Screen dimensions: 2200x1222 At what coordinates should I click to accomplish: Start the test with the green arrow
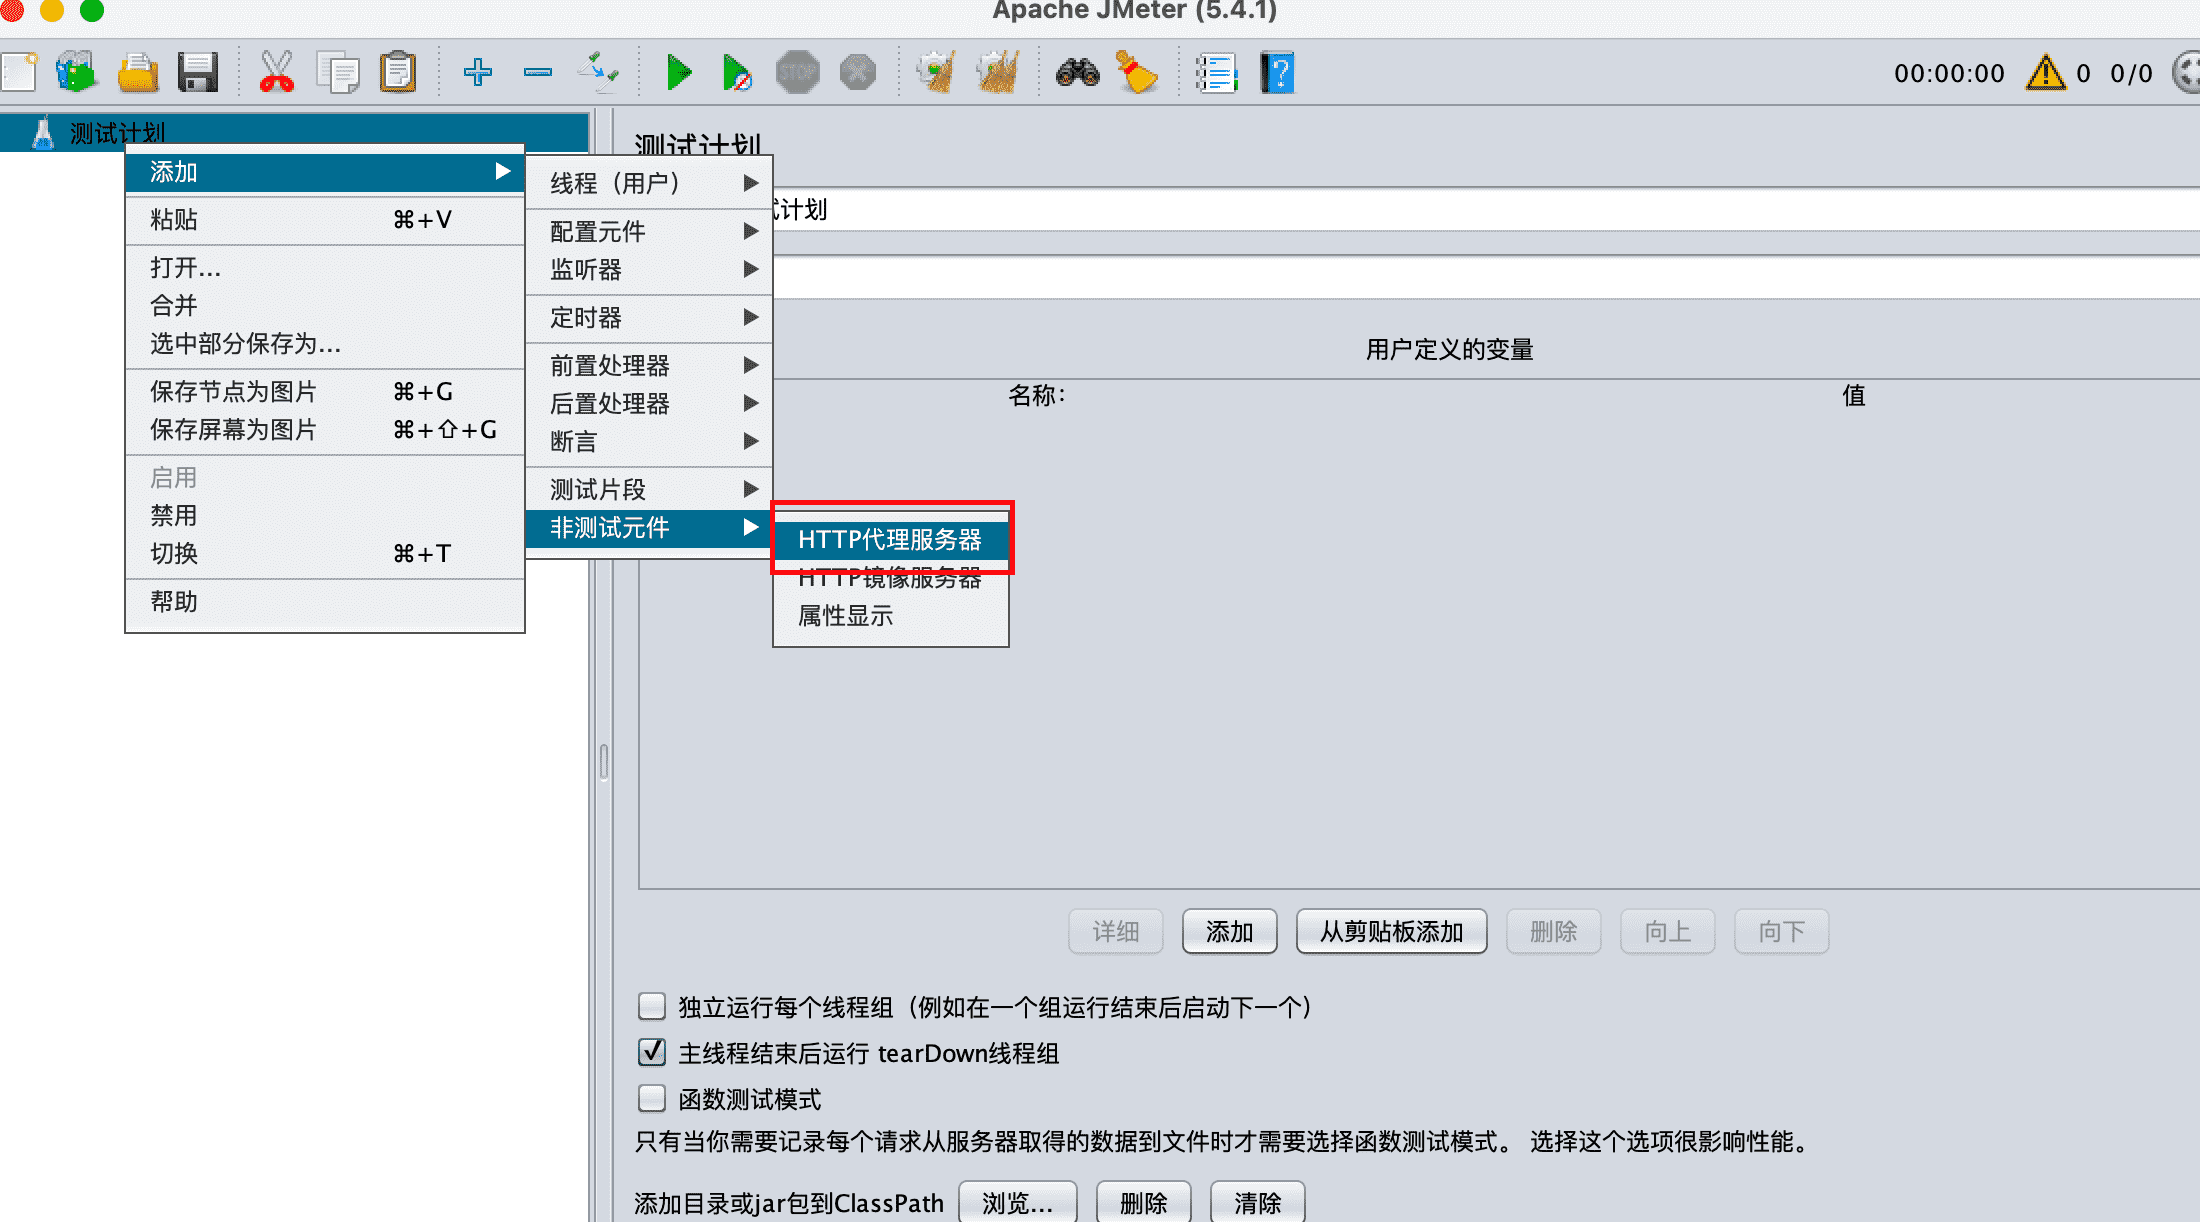(679, 72)
